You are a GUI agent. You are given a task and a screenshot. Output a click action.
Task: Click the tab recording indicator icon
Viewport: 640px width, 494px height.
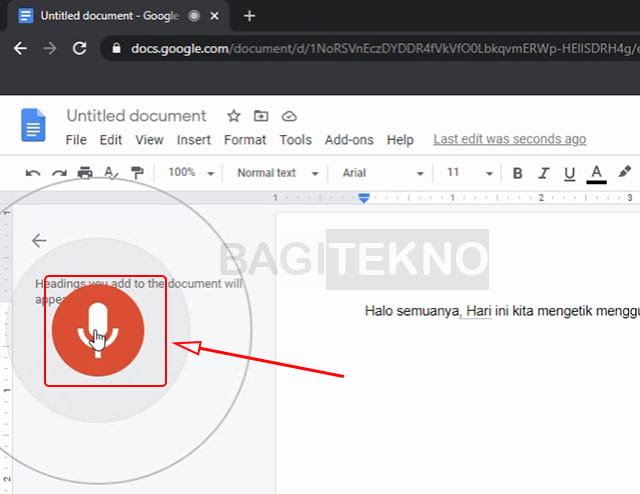point(194,16)
